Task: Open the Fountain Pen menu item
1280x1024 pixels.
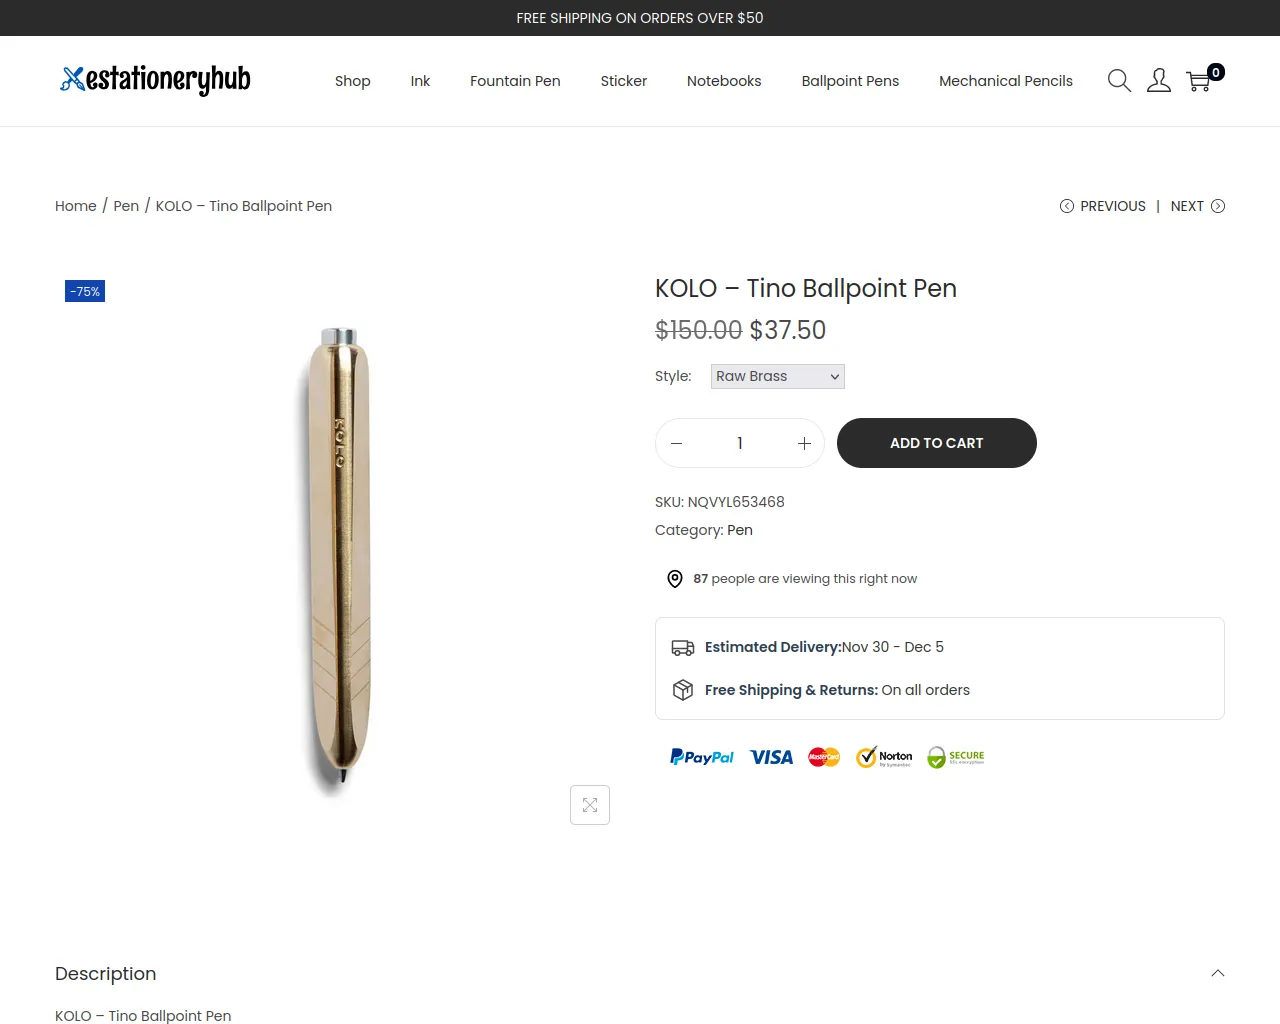Action: pos(515,81)
